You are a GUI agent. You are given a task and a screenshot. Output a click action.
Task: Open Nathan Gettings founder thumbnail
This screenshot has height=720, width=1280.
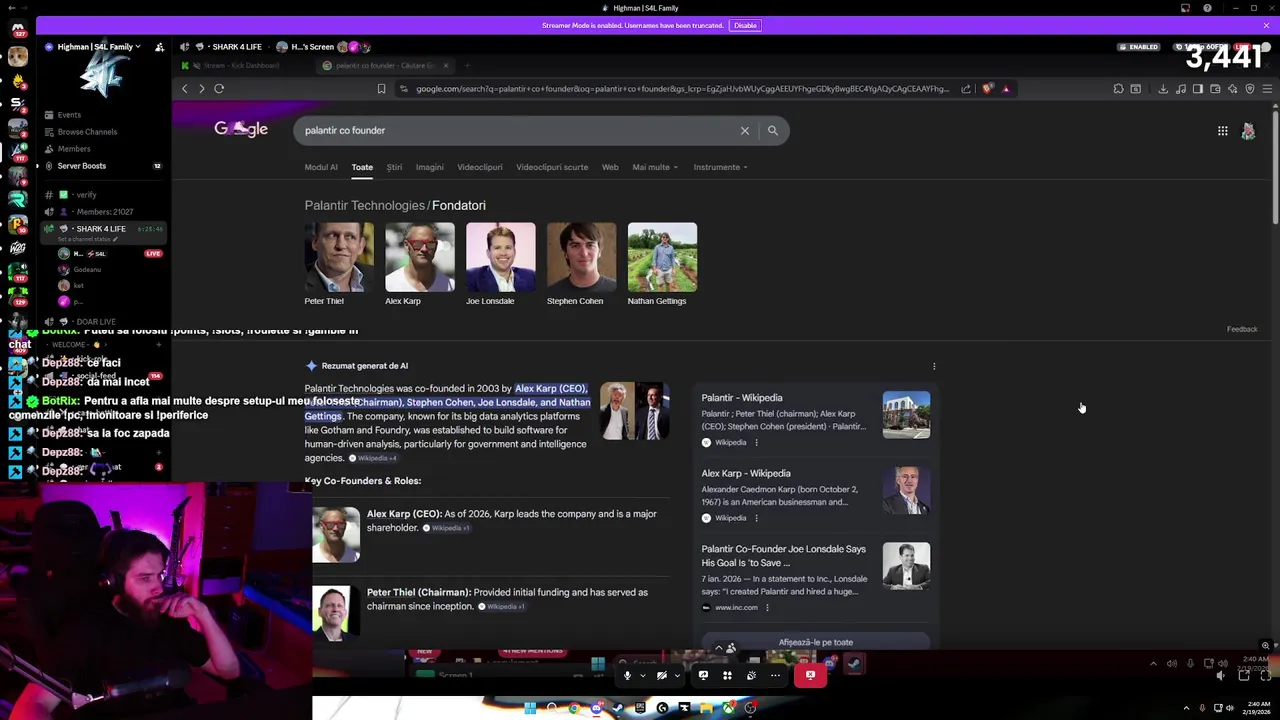pos(662,258)
